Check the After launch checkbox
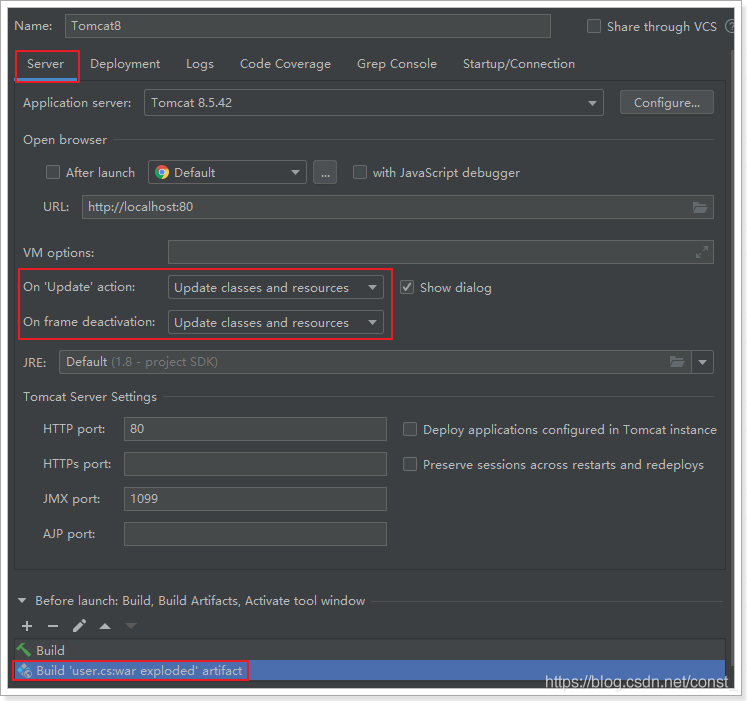 coord(52,172)
